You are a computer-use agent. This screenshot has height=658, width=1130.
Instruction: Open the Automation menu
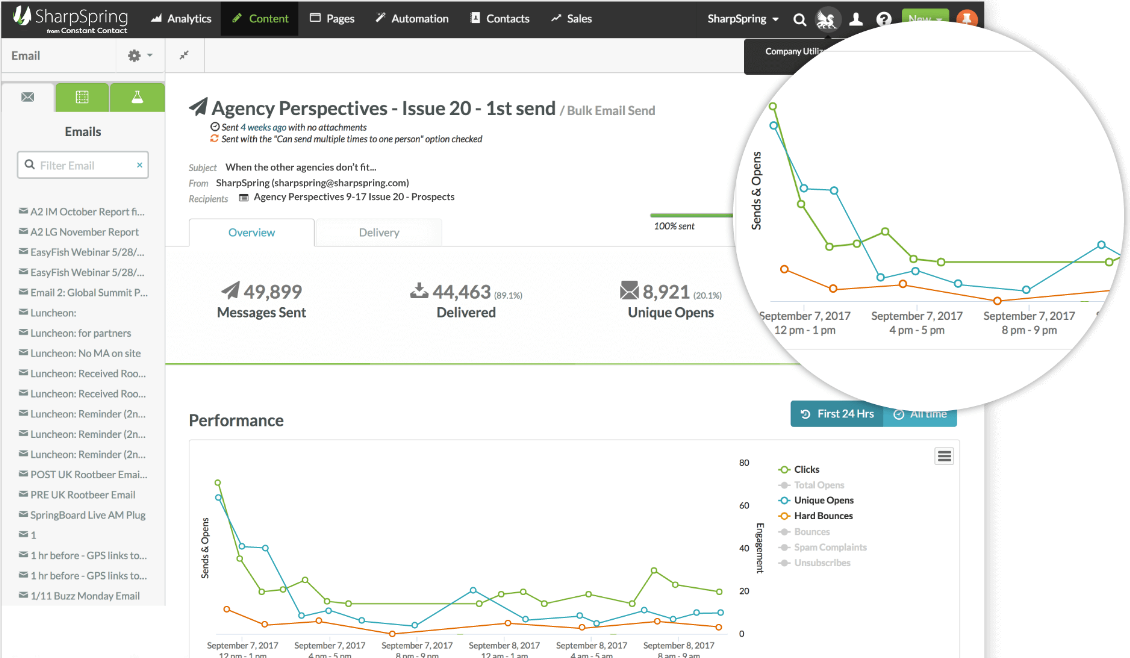pyautogui.click(x=412, y=19)
